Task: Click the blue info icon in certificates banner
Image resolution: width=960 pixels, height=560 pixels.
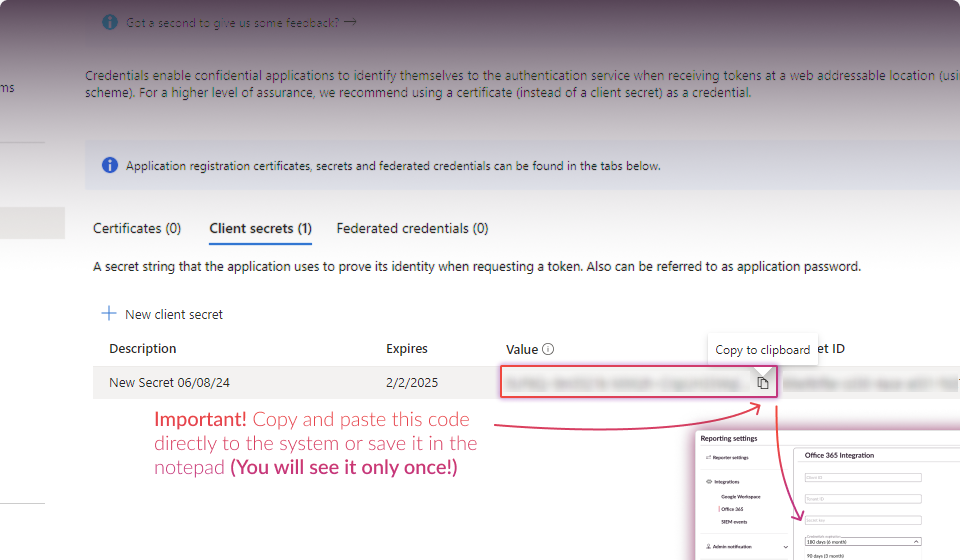Action: click(x=109, y=166)
